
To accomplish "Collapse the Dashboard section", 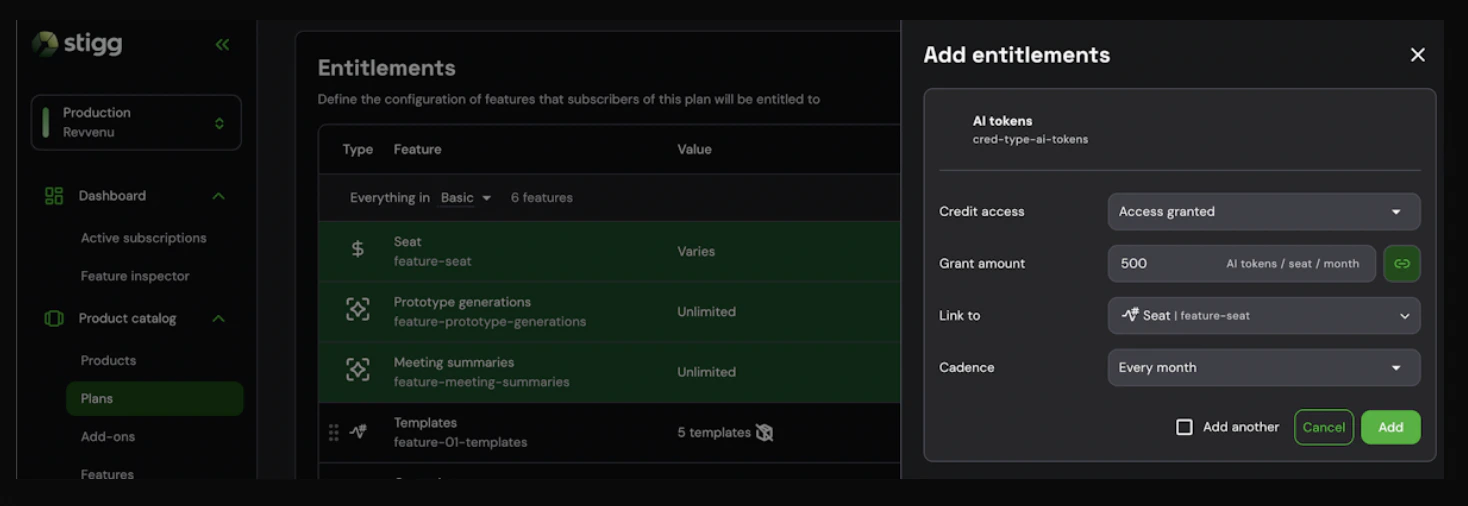I will pos(219,196).
